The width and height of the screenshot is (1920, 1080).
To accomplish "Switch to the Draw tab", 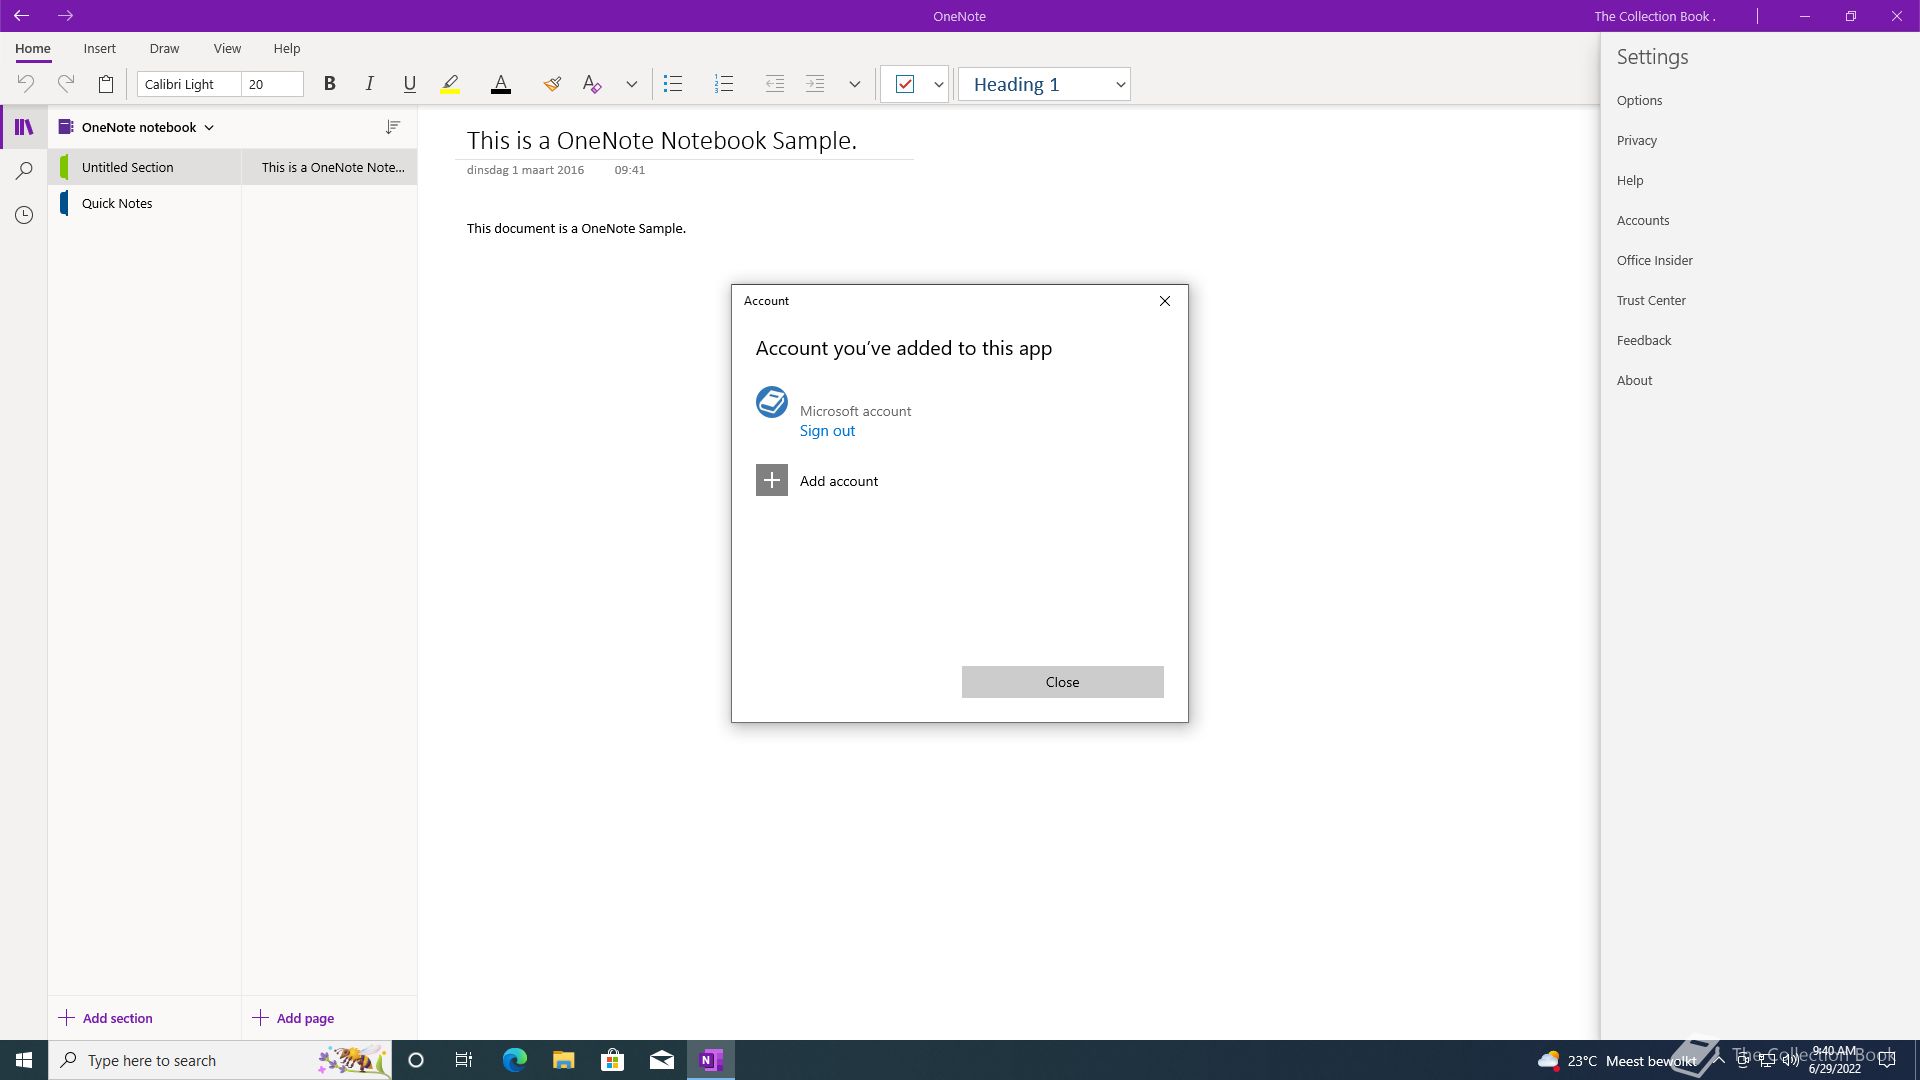I will [164, 48].
